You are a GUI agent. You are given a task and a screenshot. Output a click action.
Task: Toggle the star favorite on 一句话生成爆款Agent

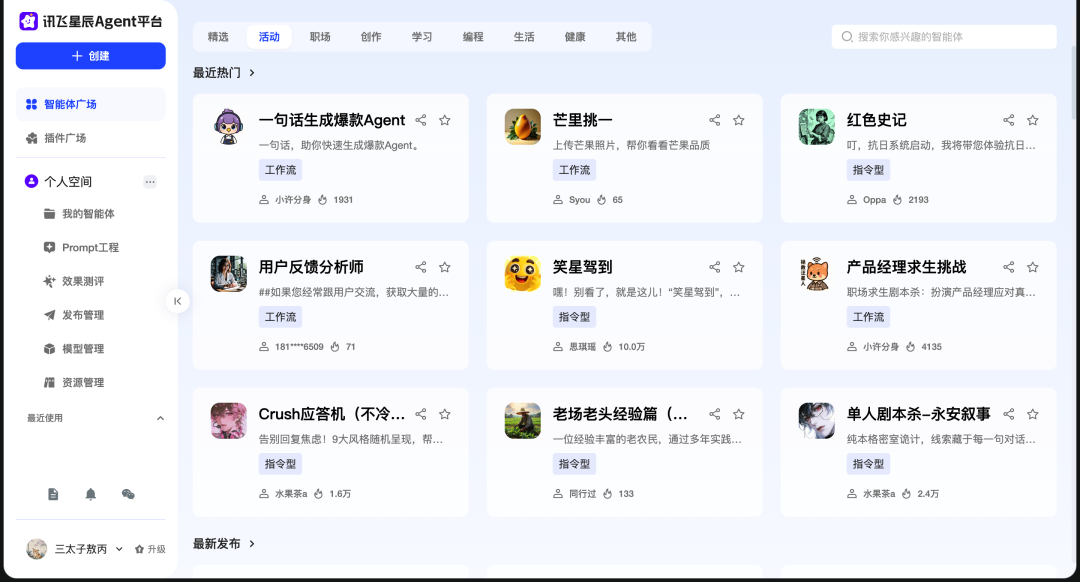coord(444,119)
